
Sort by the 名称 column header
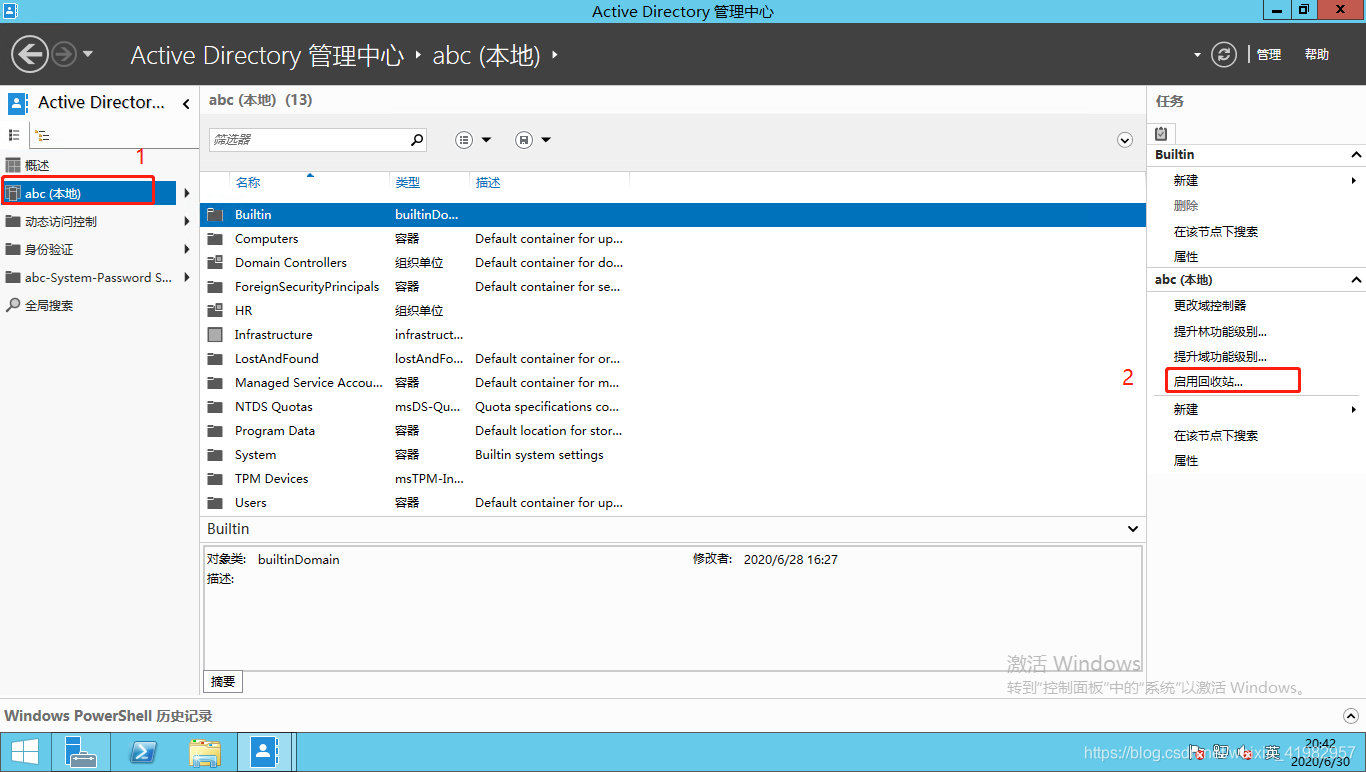[248, 183]
